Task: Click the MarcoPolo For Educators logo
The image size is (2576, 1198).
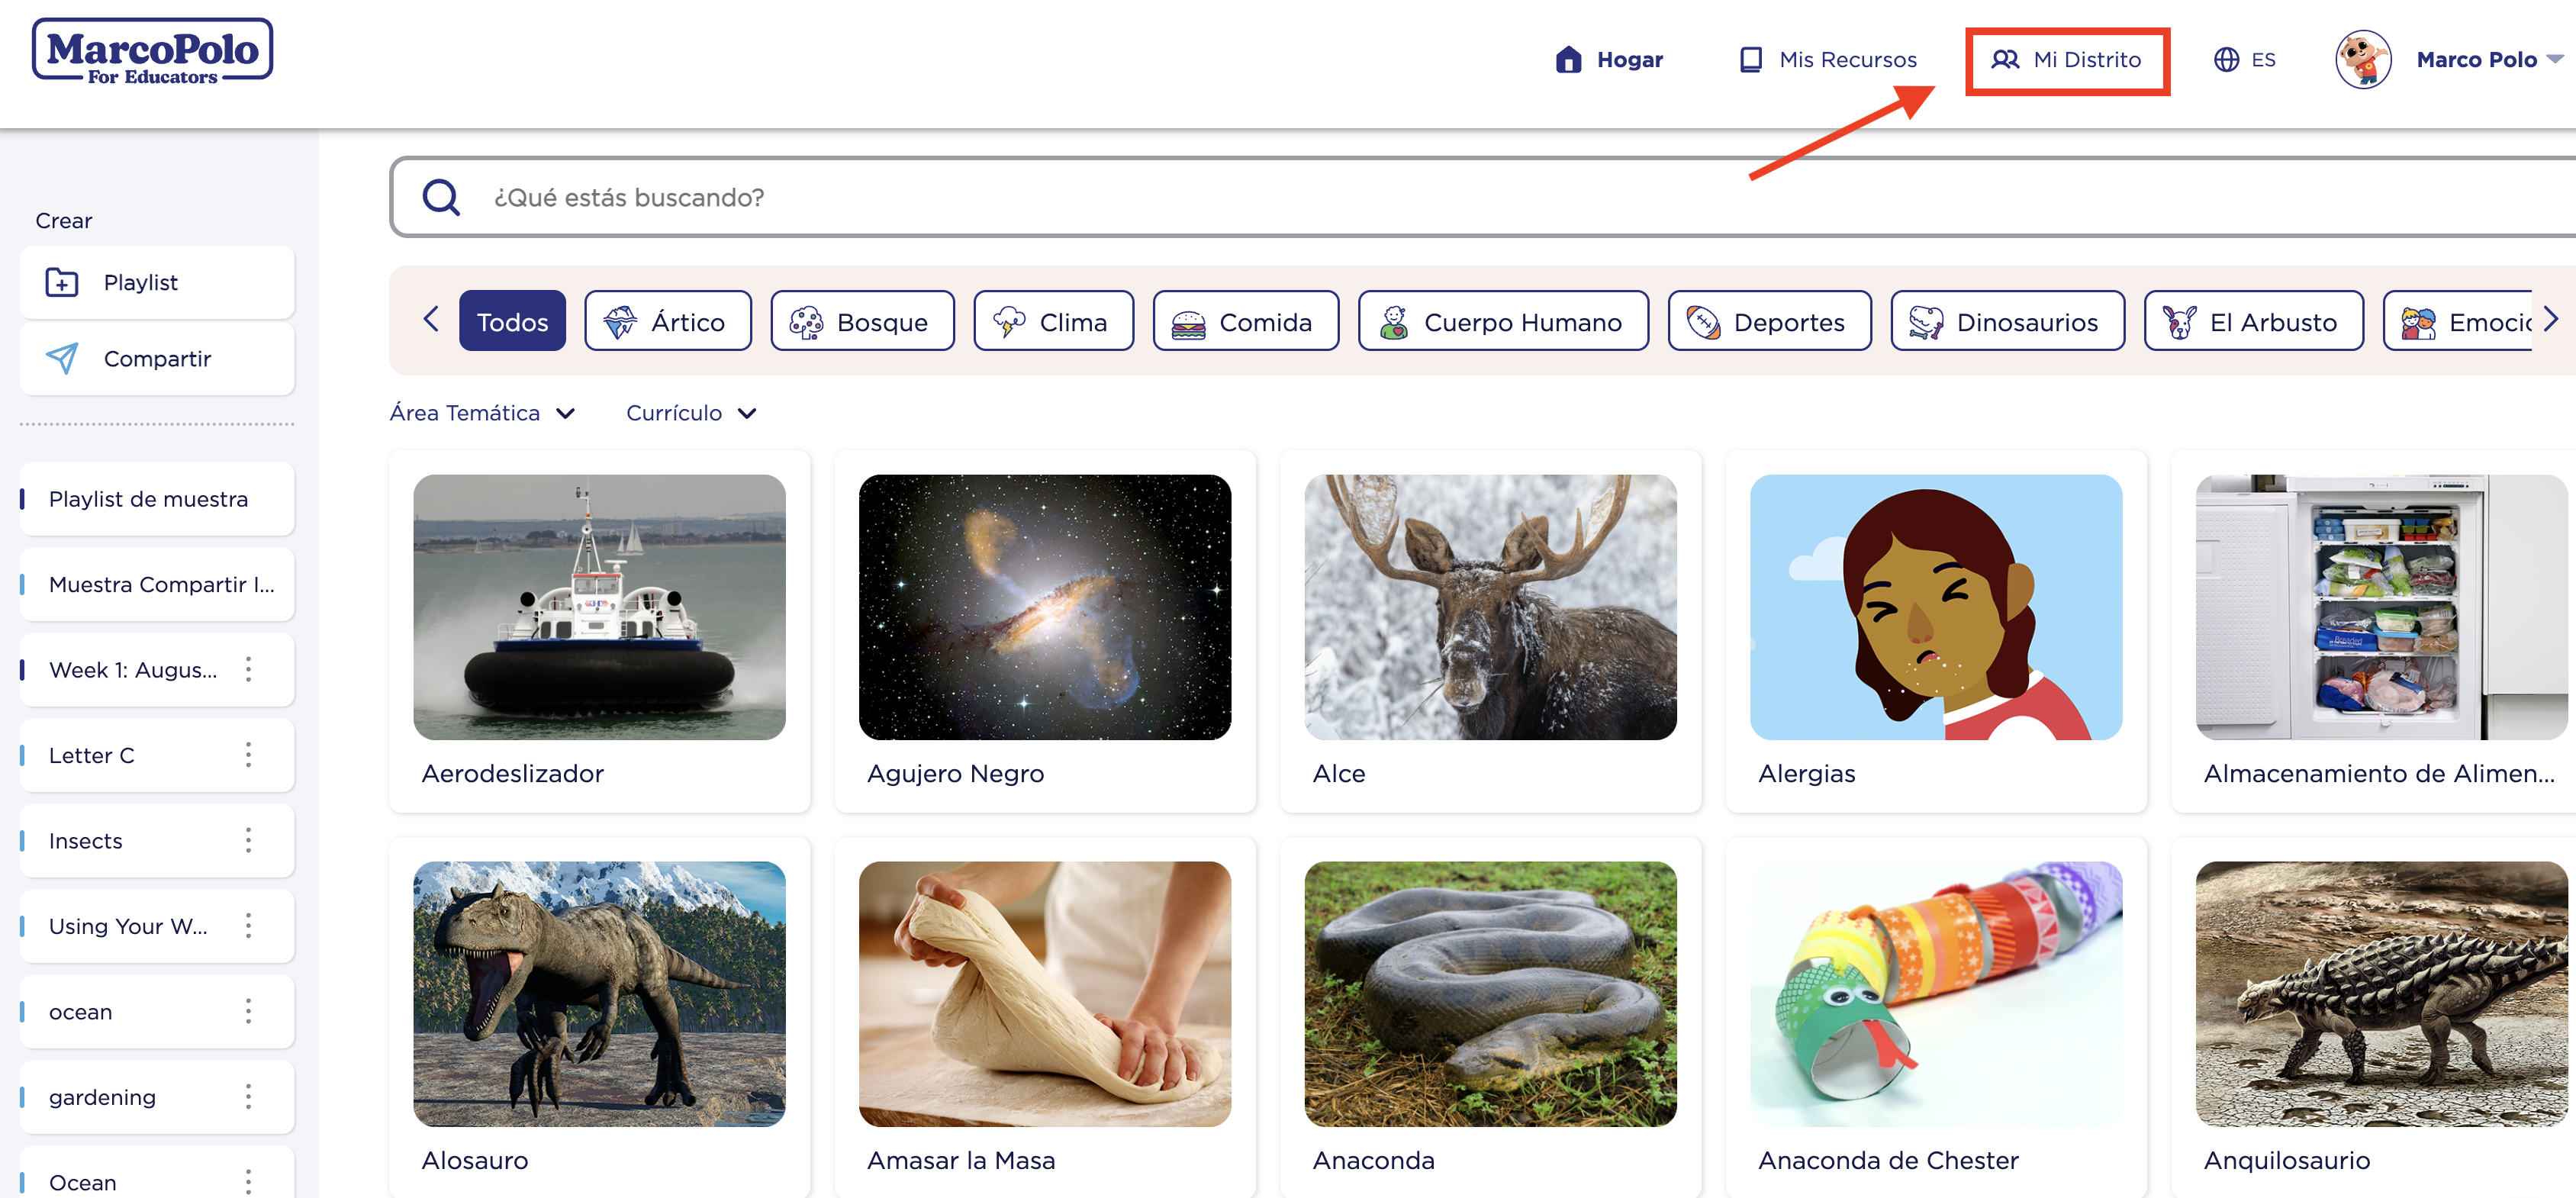Action: [152, 52]
